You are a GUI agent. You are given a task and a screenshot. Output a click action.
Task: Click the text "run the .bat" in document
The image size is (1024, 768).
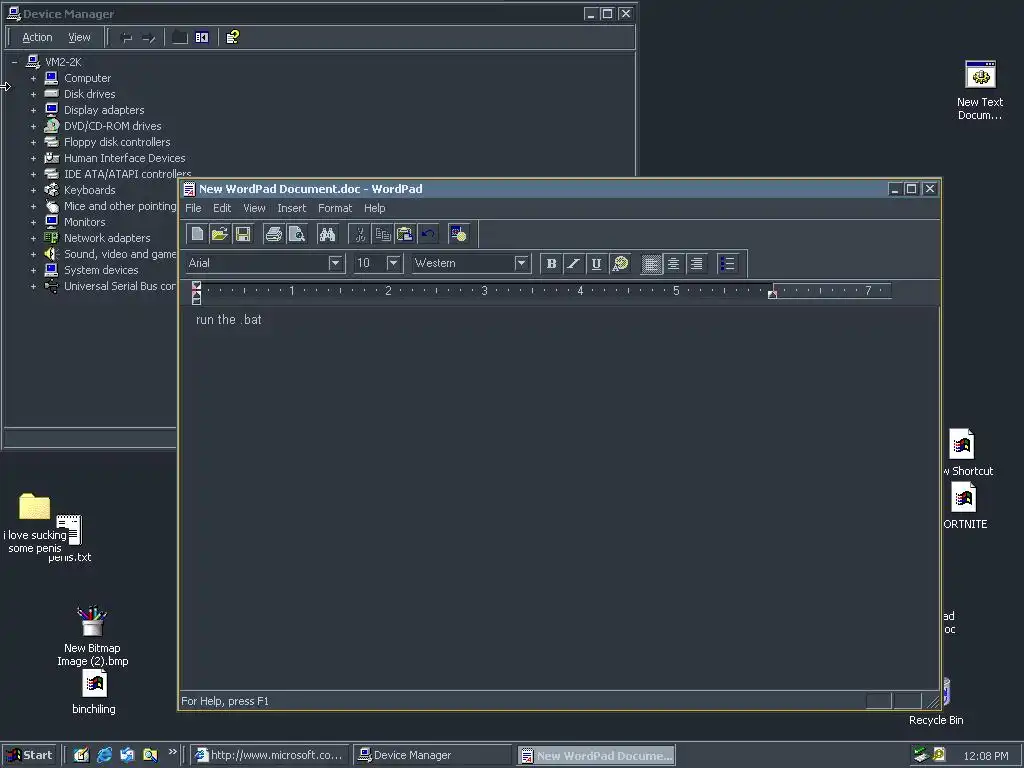[229, 319]
